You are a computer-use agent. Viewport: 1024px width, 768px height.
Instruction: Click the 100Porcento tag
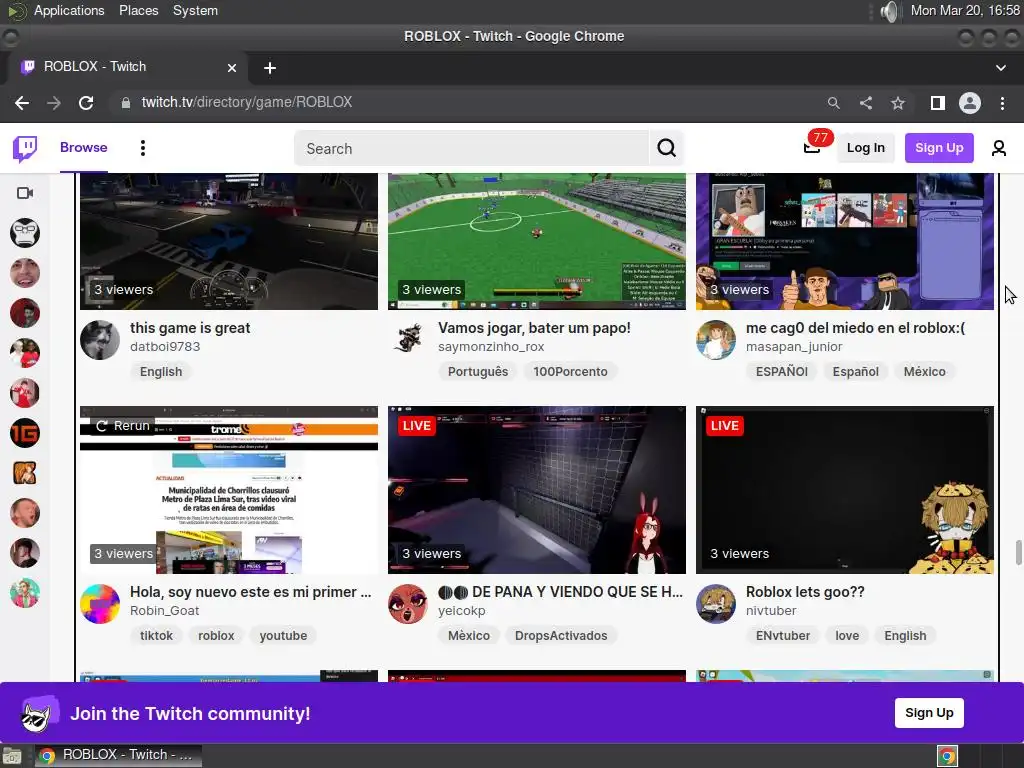[570, 372]
